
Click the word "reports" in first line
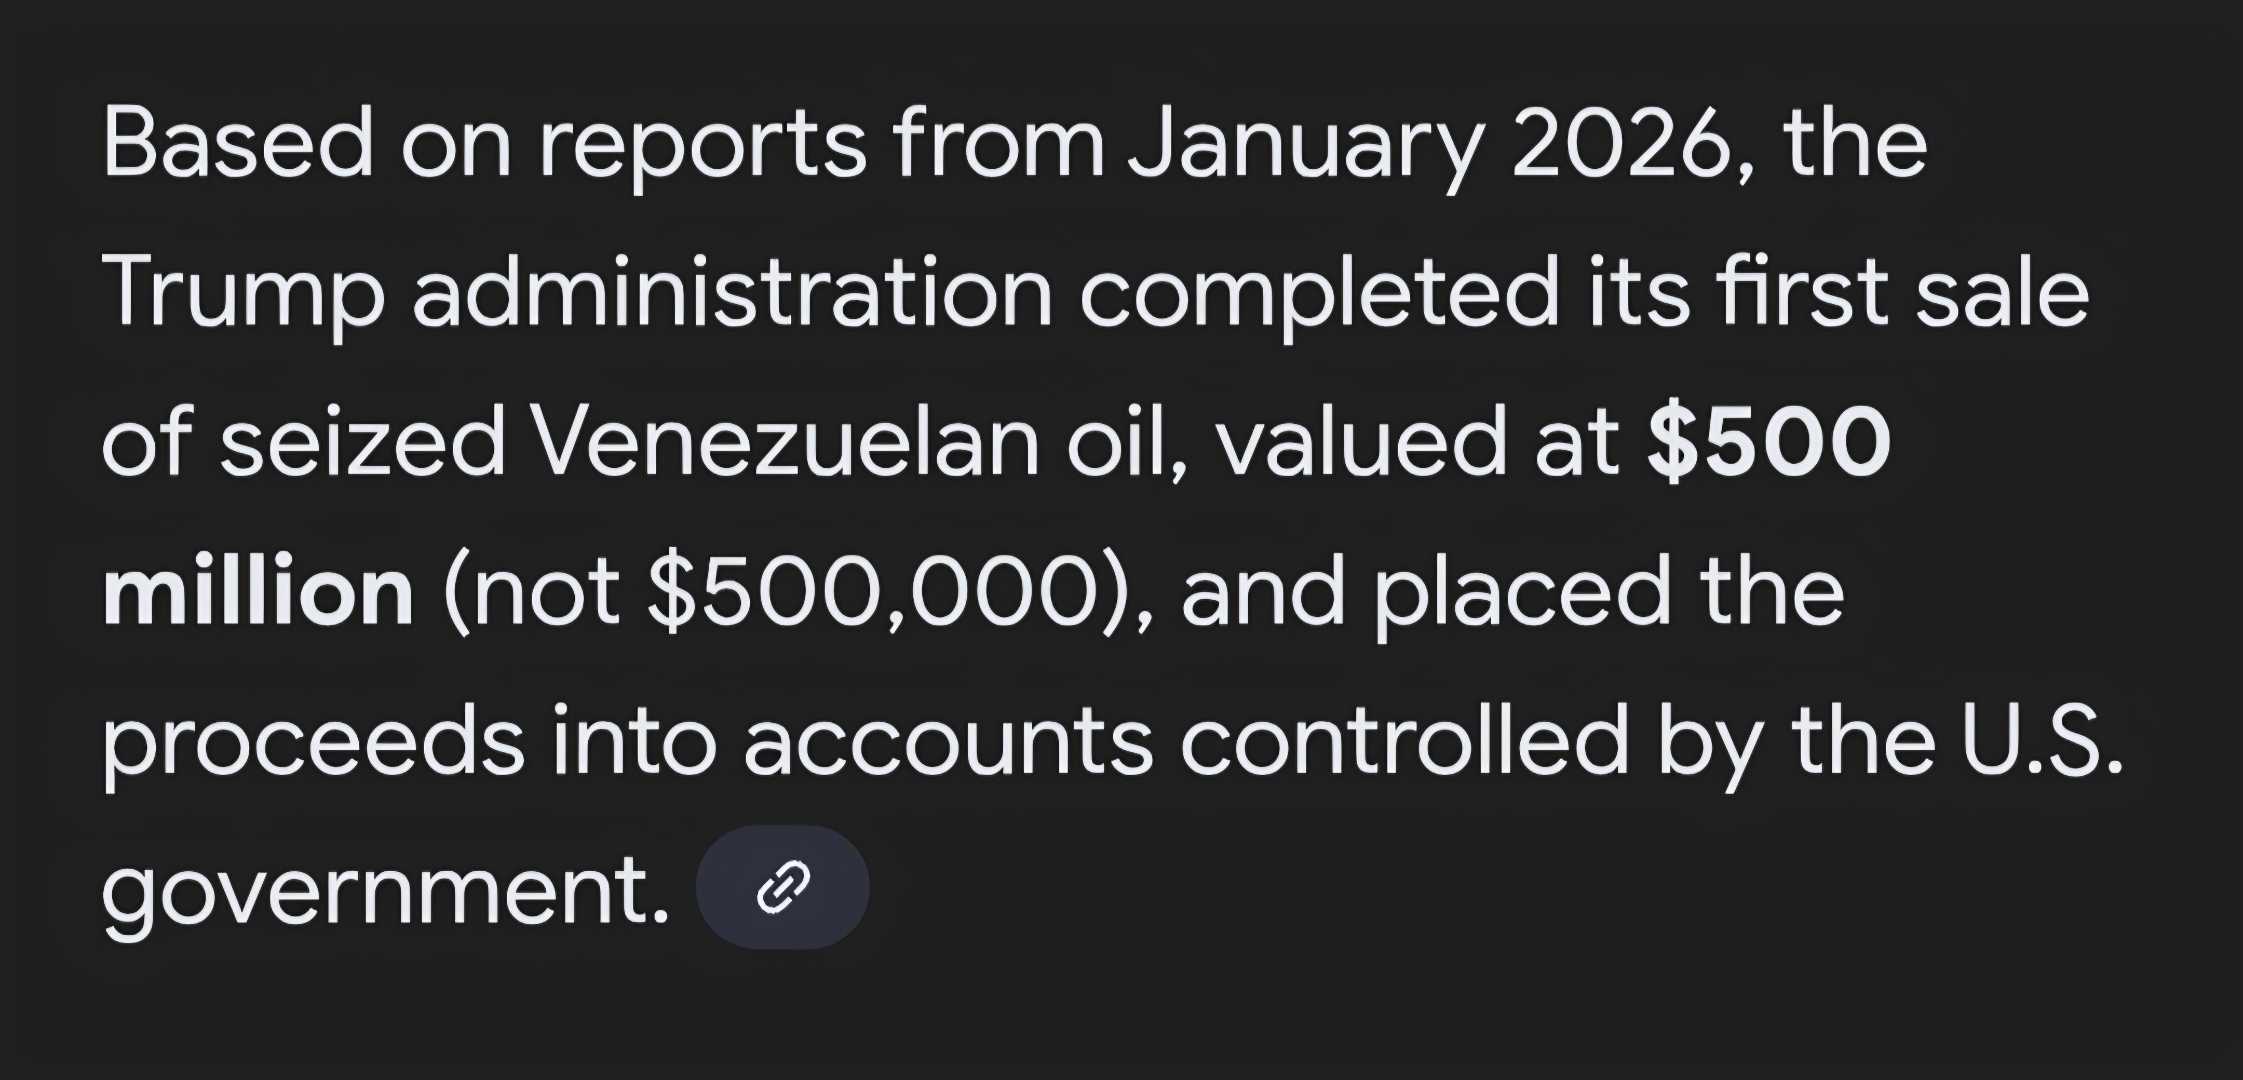pyautogui.click(x=702, y=145)
